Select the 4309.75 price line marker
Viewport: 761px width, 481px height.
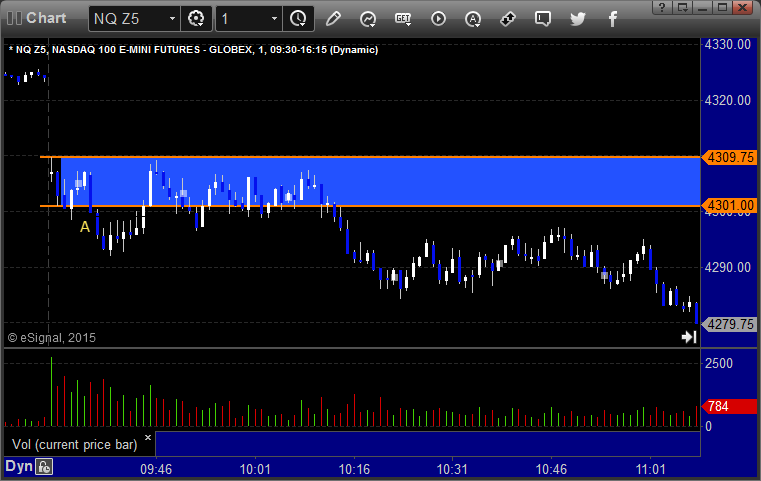[x=729, y=157]
